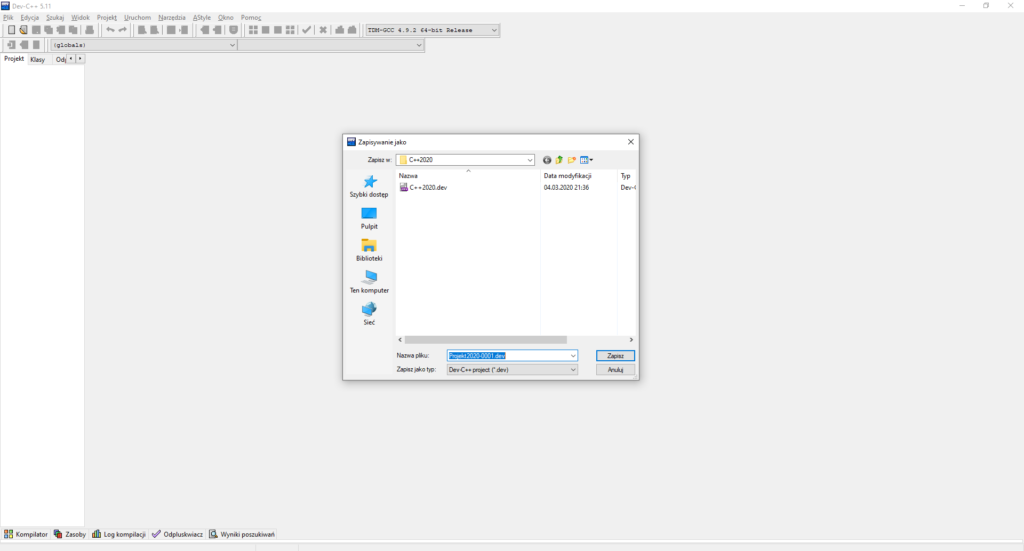
Task: Create a new folder in dialog
Action: [572, 160]
